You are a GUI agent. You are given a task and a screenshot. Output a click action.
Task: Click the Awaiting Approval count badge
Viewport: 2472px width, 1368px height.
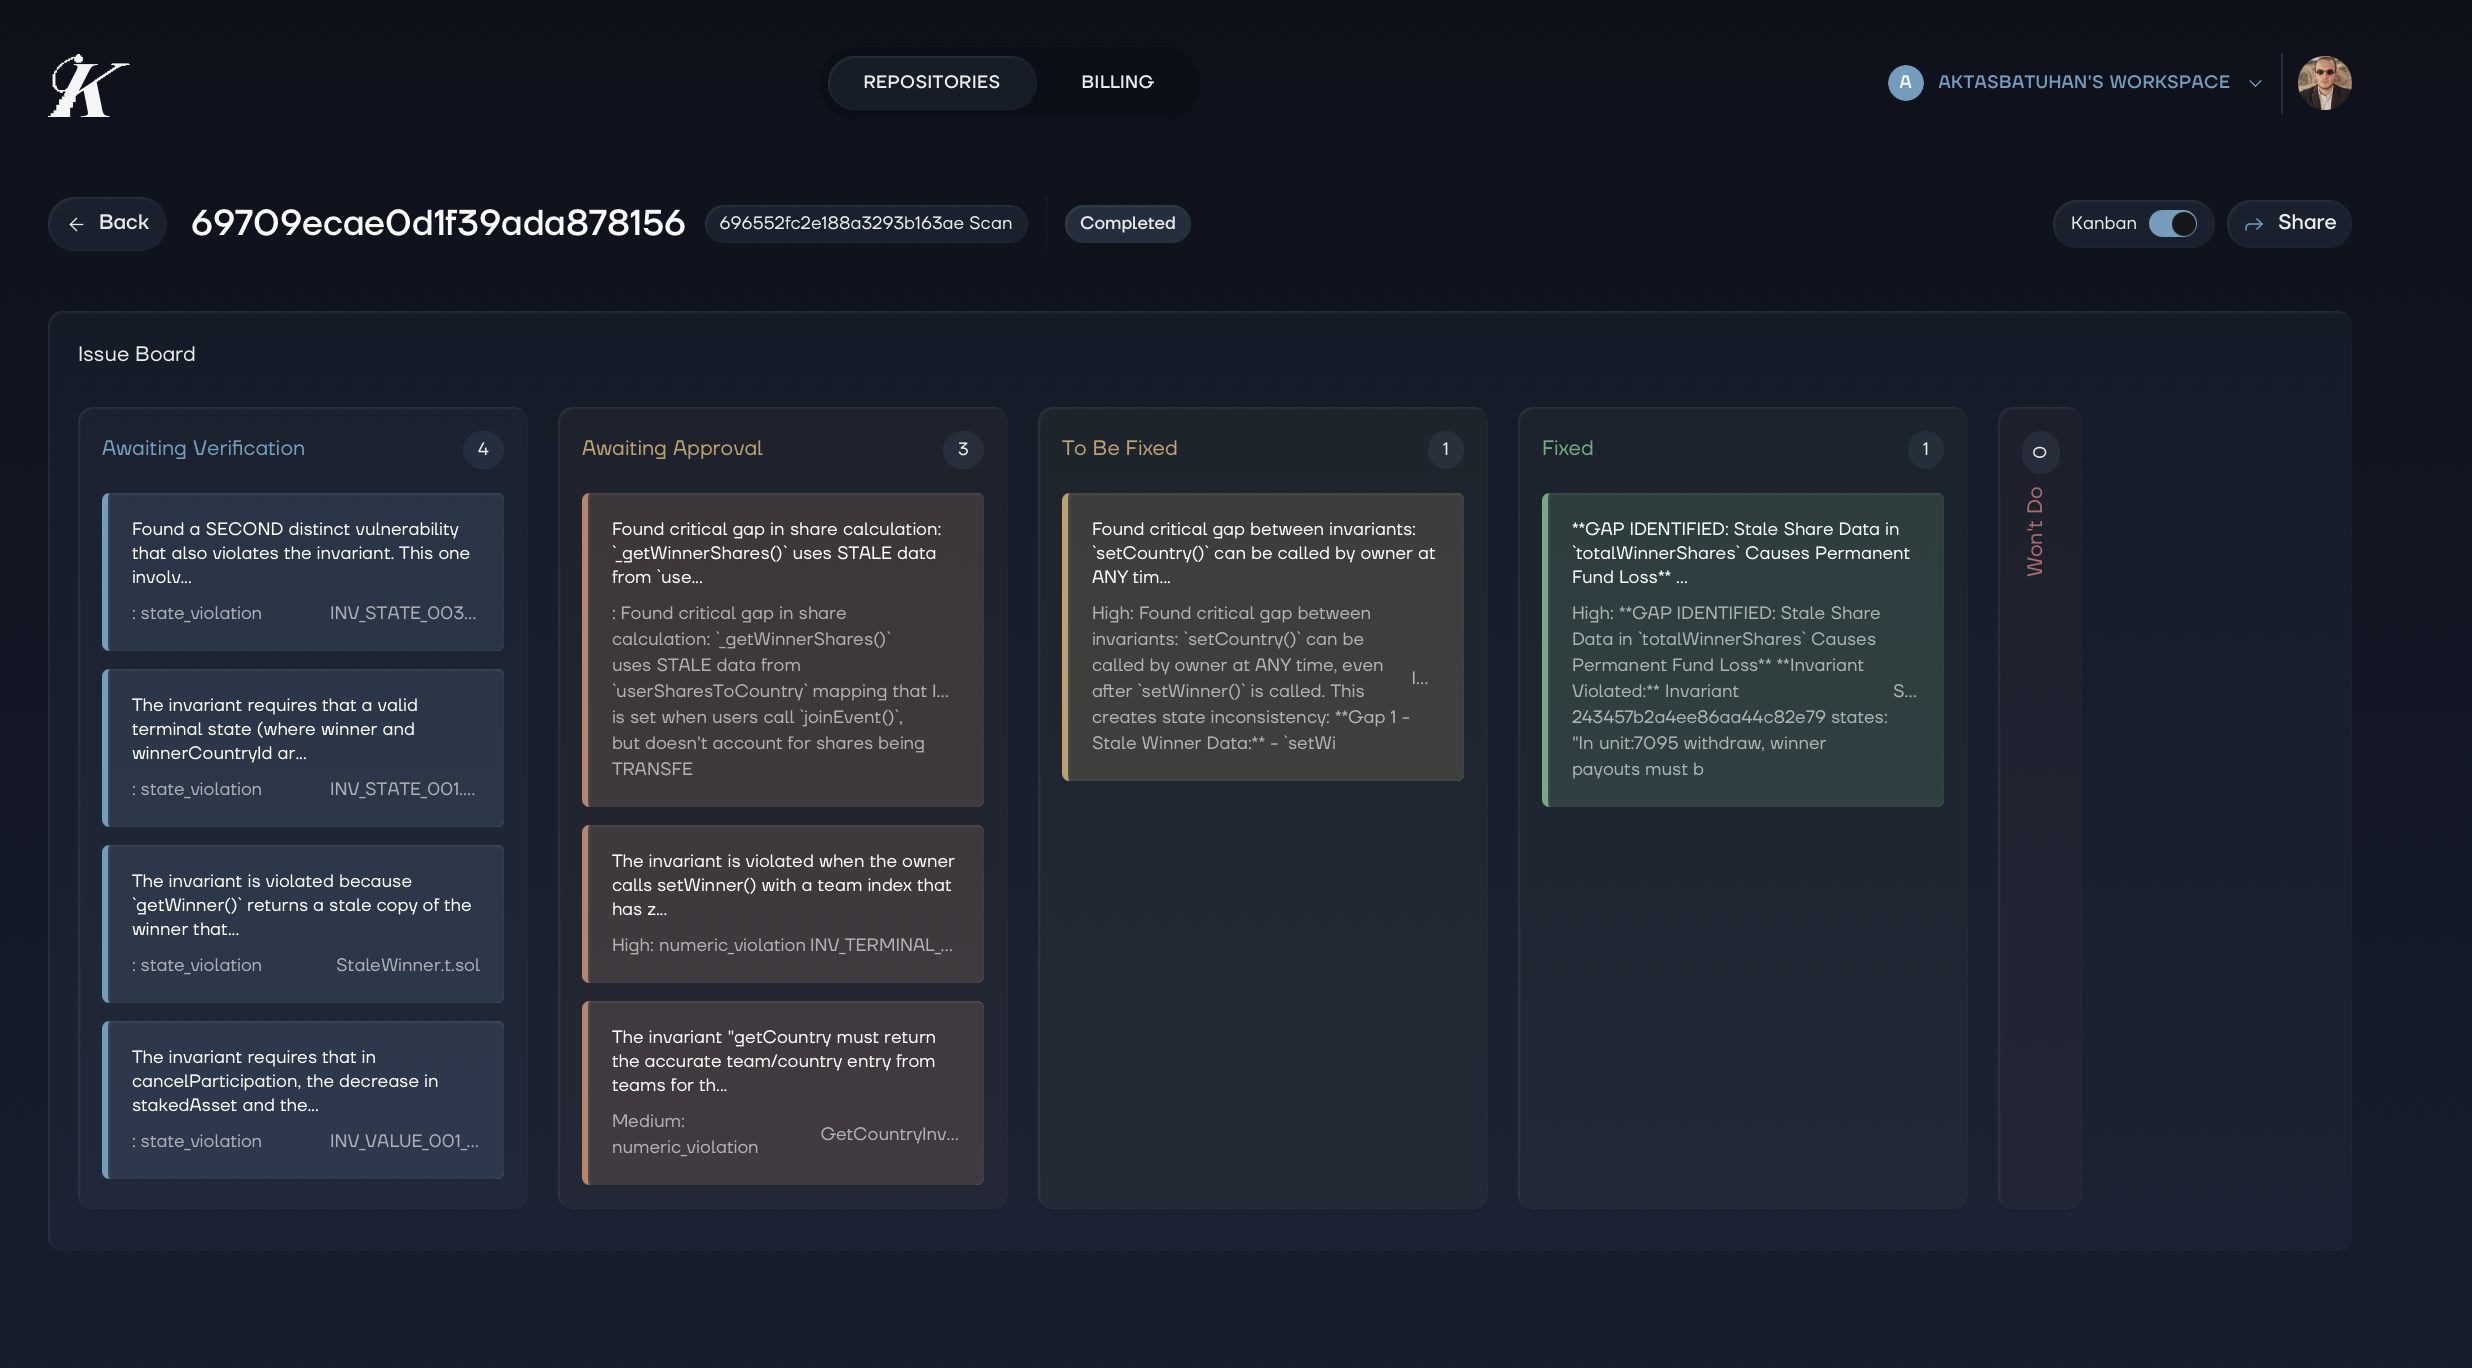(963, 450)
